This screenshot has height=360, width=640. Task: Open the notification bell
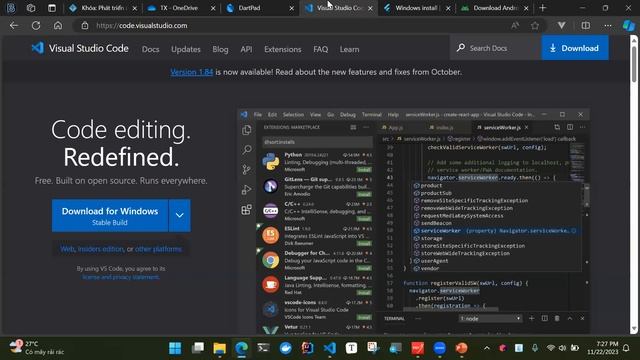626,348
